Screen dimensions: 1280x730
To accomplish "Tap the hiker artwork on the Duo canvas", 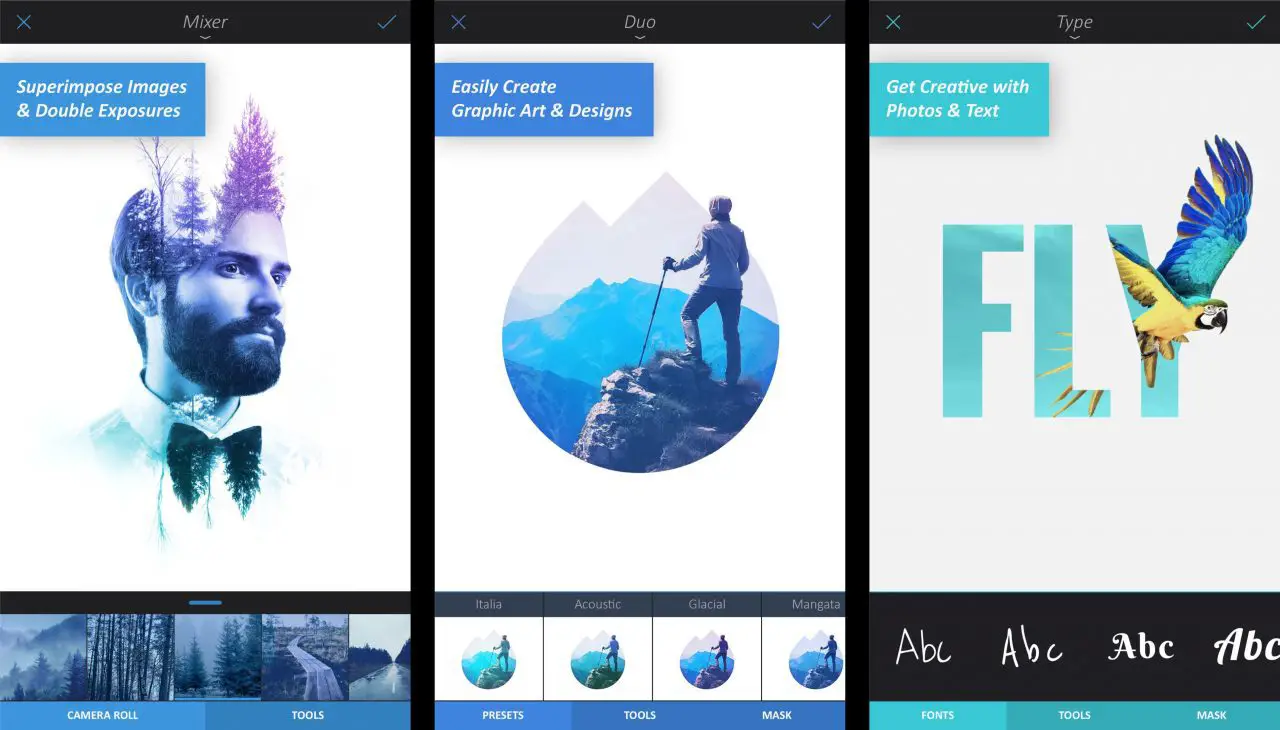I will coord(640,322).
